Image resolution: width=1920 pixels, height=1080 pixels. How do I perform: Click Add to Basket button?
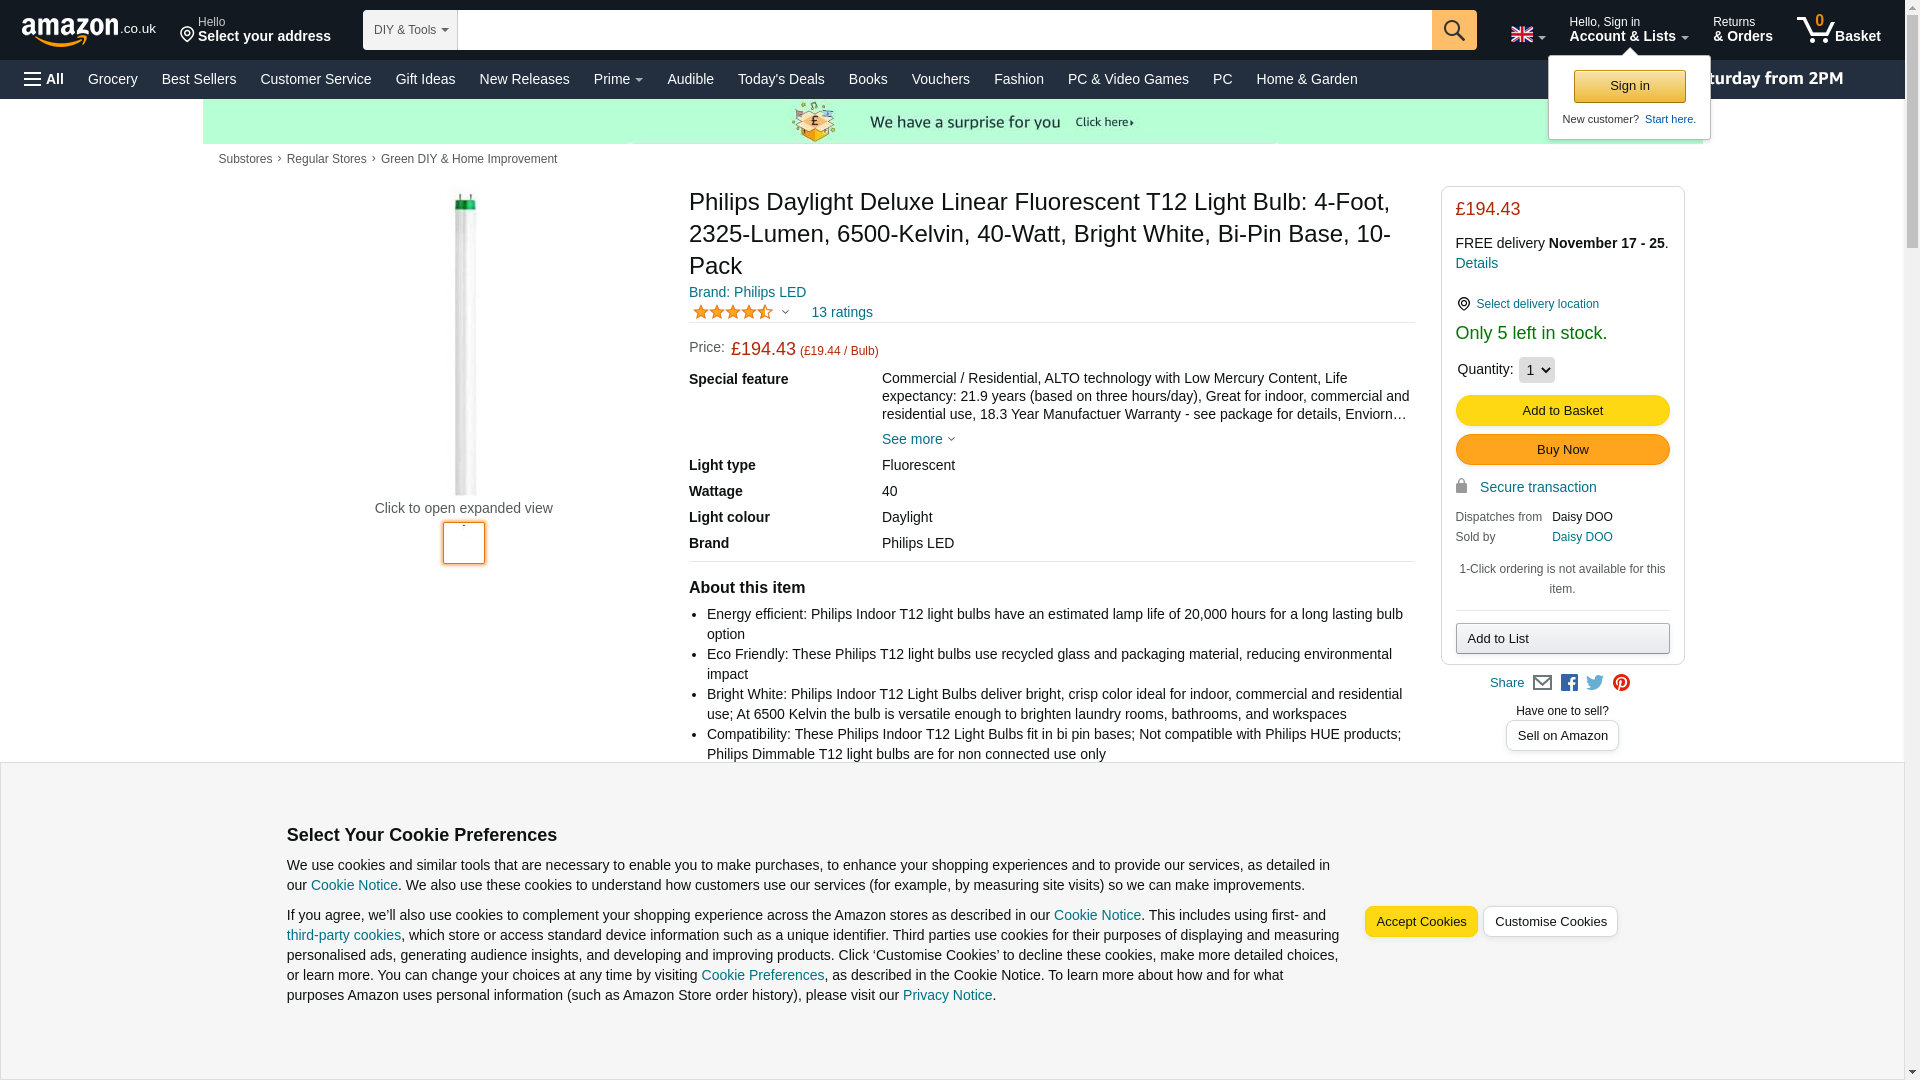(x=1561, y=411)
